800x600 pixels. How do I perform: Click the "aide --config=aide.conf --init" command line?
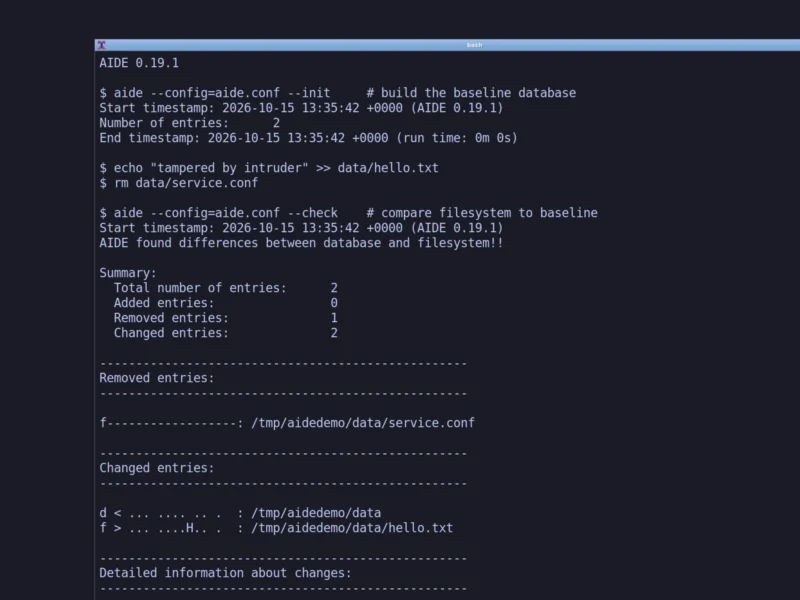[338, 93]
